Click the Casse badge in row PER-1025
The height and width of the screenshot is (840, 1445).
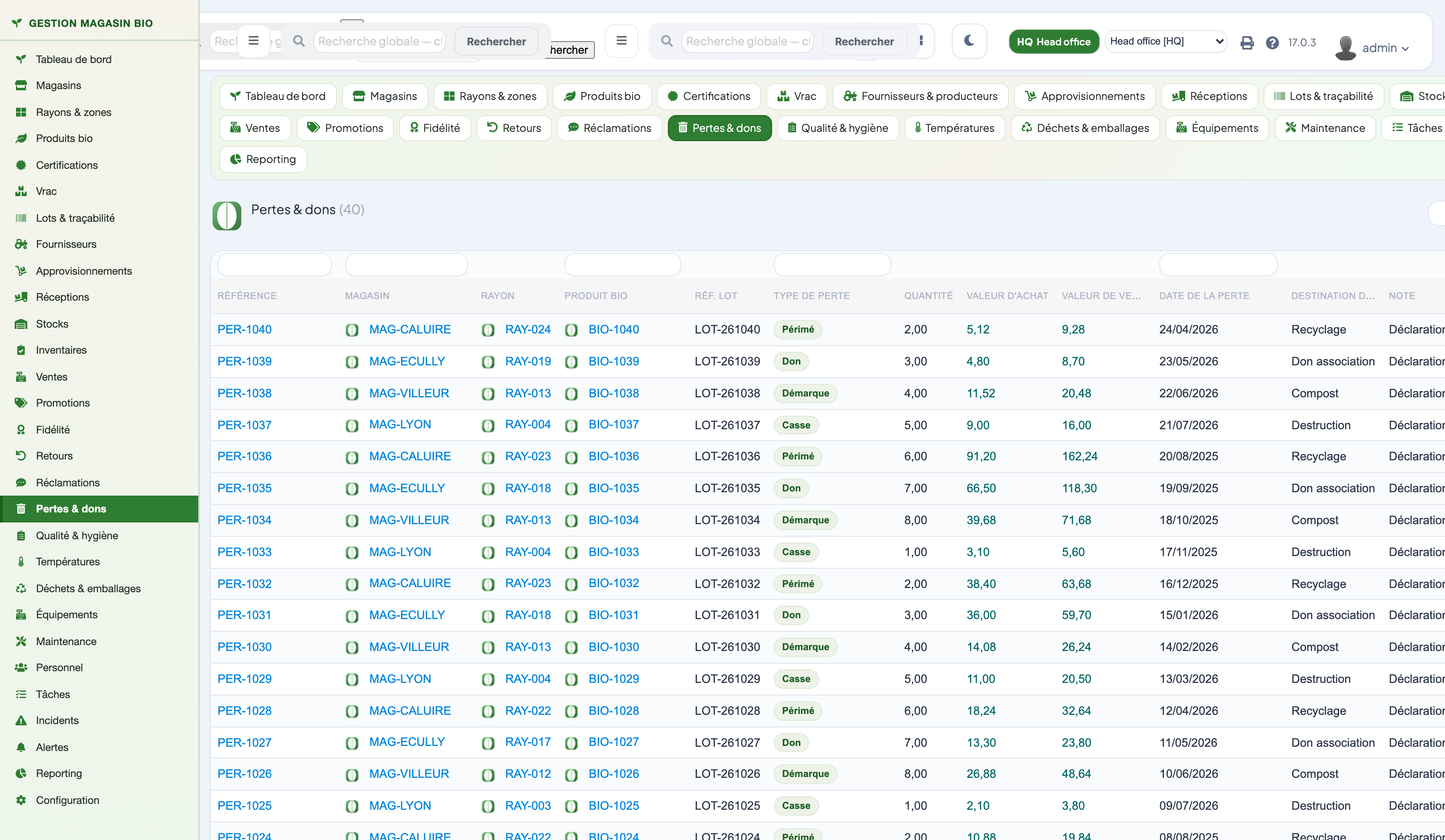tap(796, 806)
